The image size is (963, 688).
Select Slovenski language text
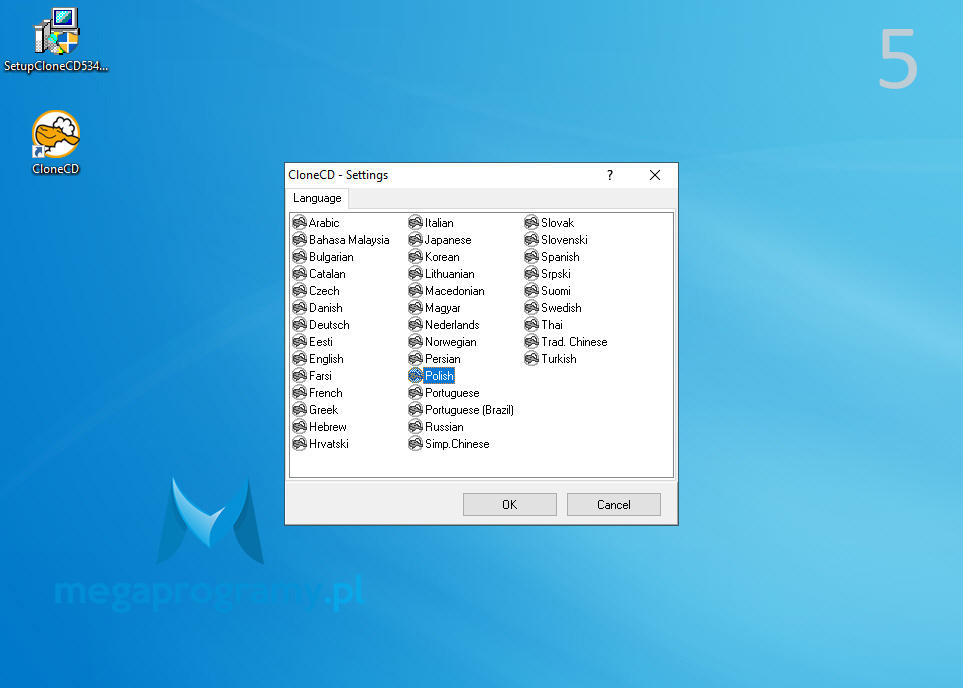pyautogui.click(x=564, y=240)
